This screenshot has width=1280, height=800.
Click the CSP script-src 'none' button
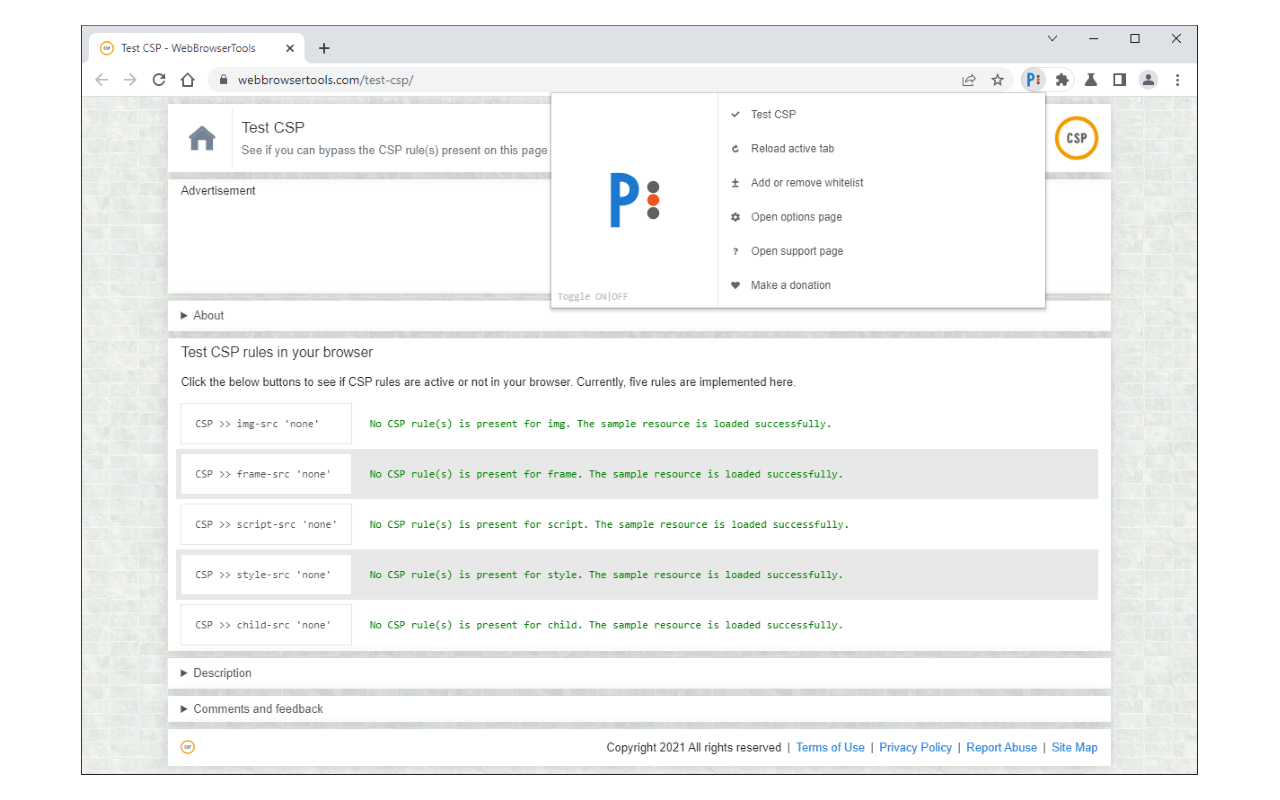point(266,524)
